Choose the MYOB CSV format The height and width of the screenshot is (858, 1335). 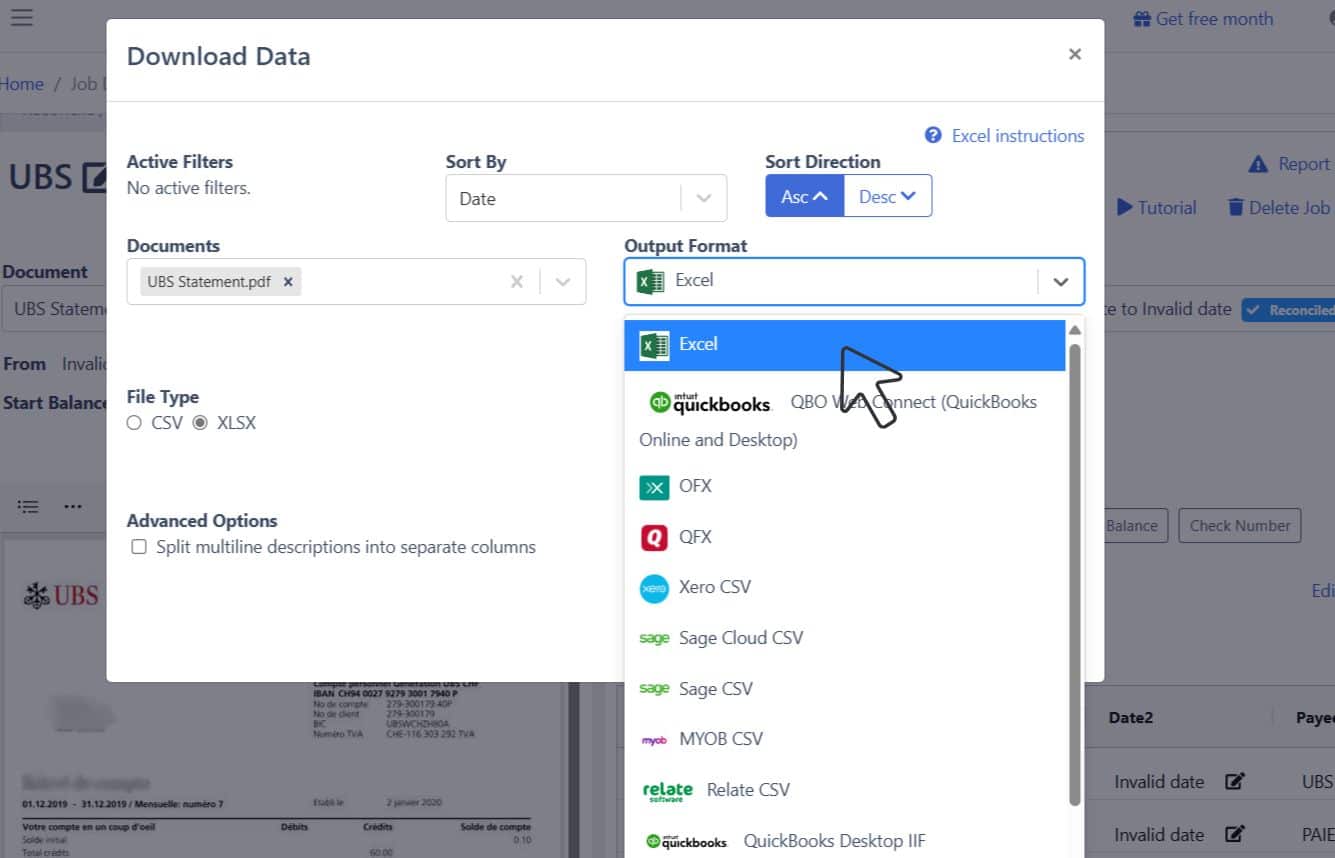[845, 740]
